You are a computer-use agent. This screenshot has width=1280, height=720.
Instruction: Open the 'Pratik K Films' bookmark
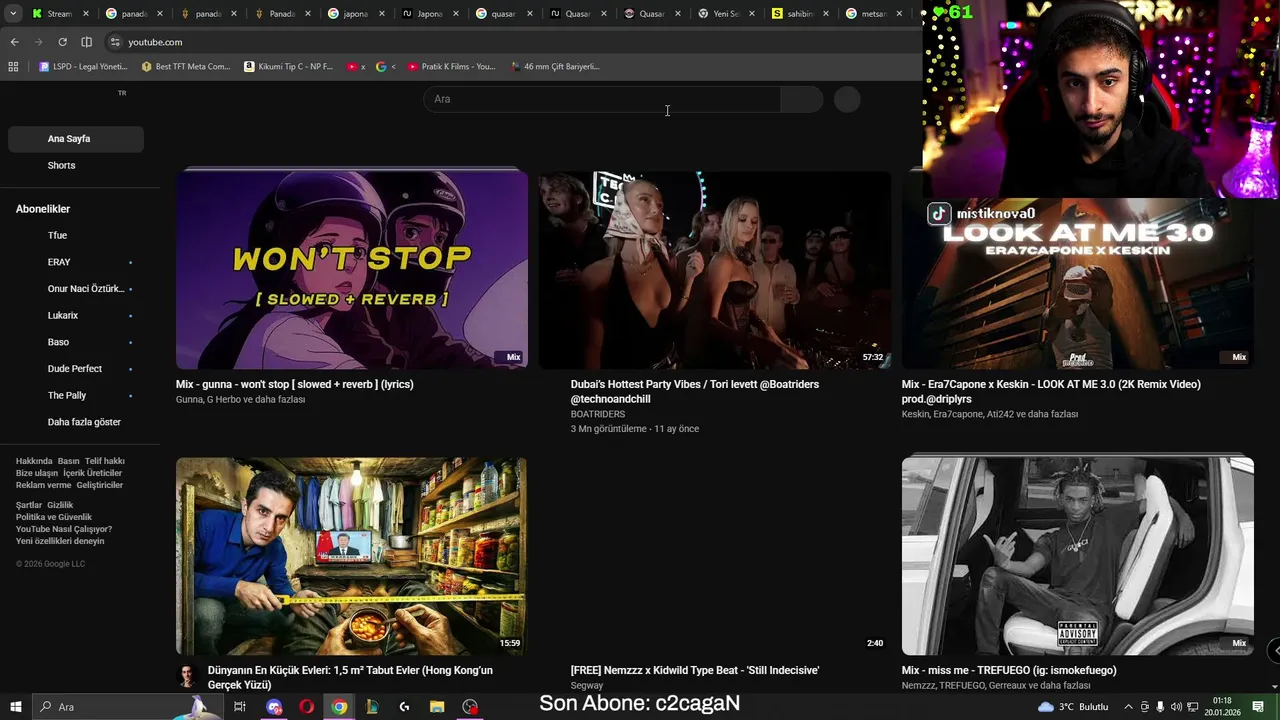coord(452,67)
